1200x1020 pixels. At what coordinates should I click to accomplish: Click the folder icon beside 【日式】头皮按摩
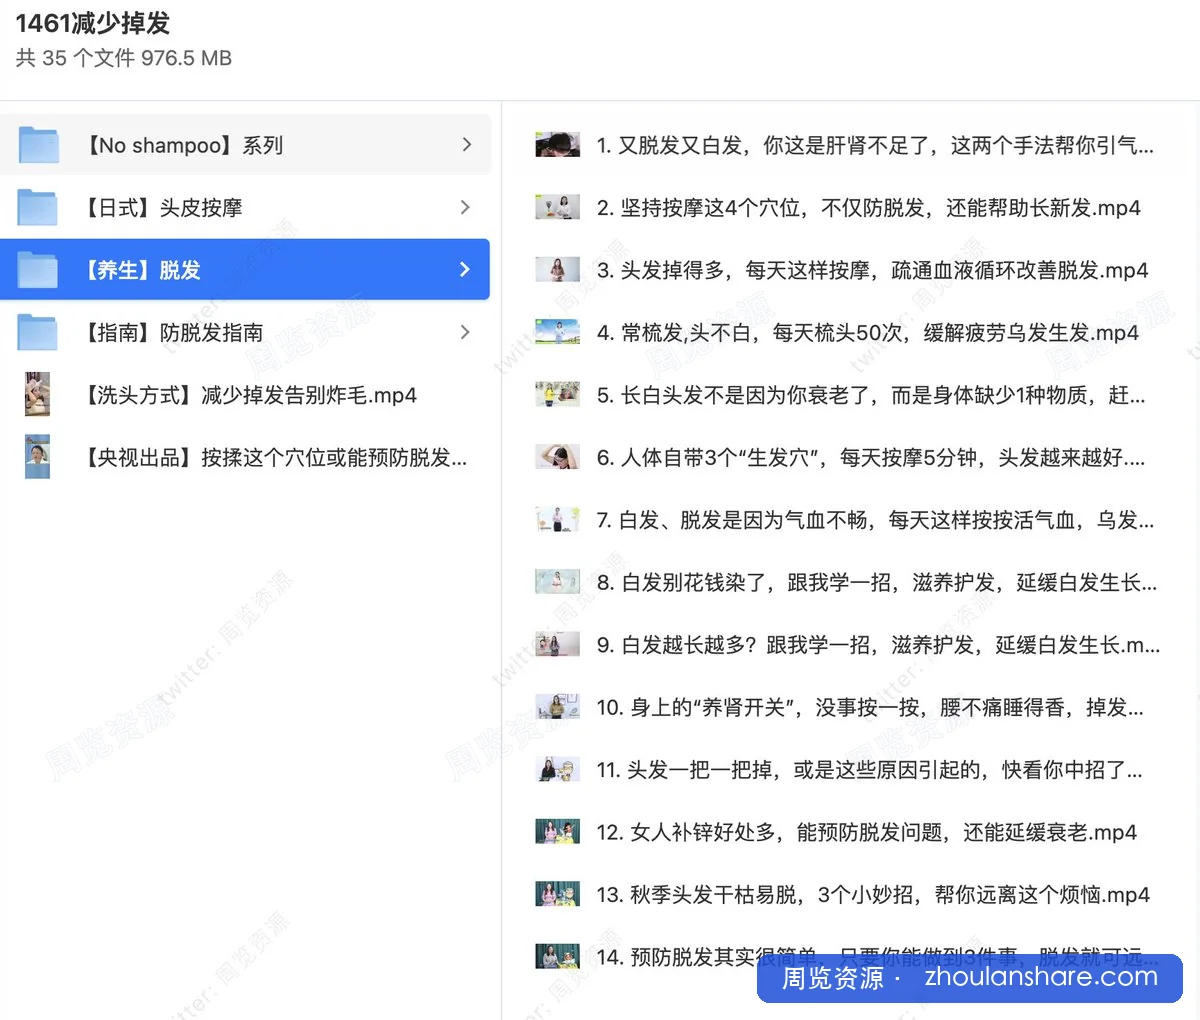39,207
